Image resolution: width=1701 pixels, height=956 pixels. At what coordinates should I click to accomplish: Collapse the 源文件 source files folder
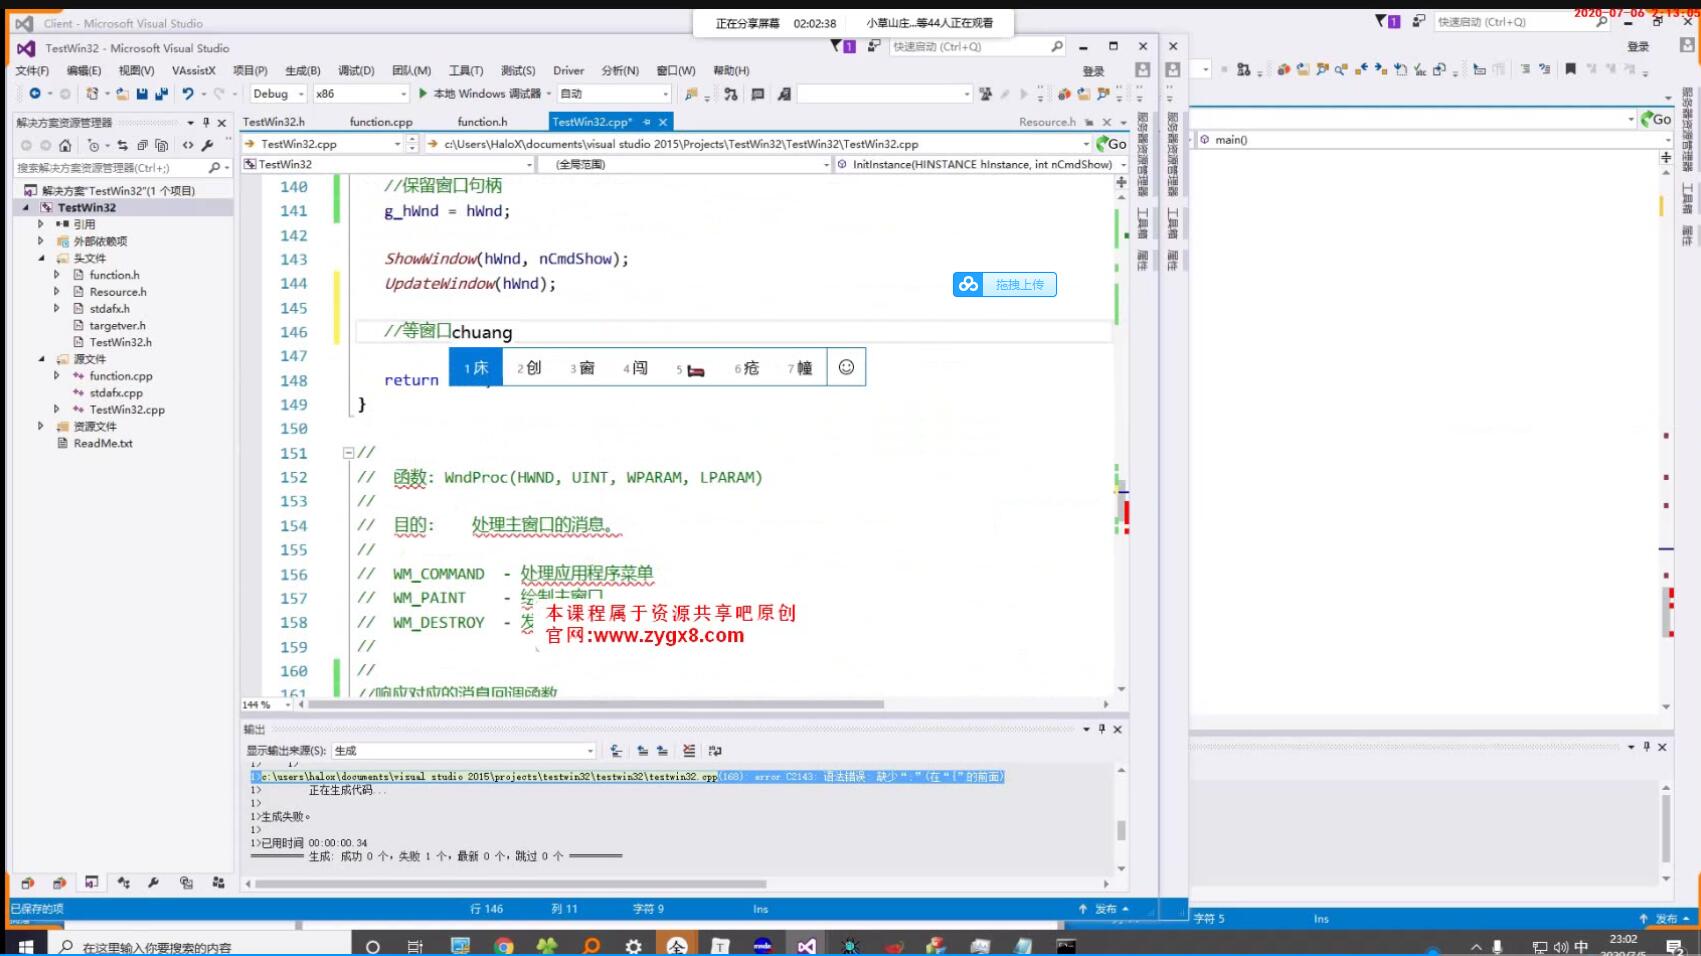click(x=41, y=359)
